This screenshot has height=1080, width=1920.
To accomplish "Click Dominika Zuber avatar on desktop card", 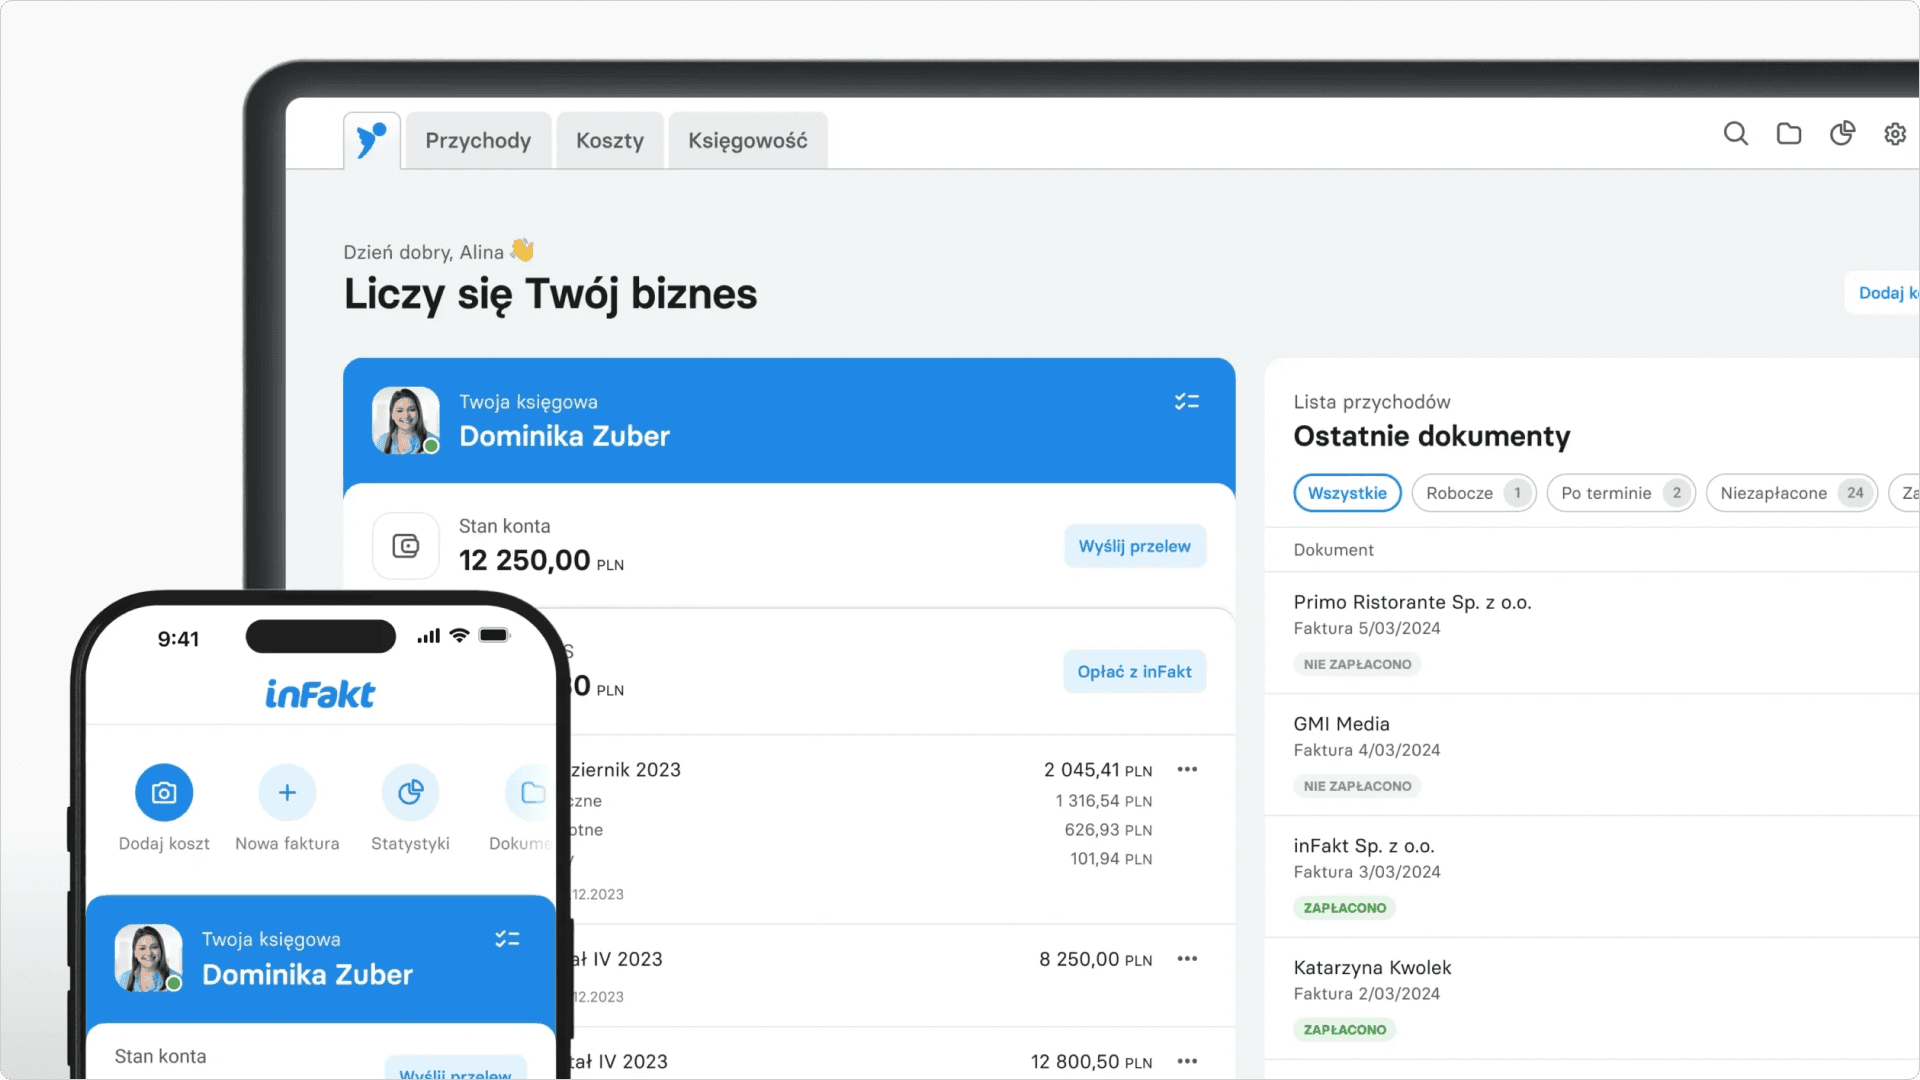I will 406,421.
